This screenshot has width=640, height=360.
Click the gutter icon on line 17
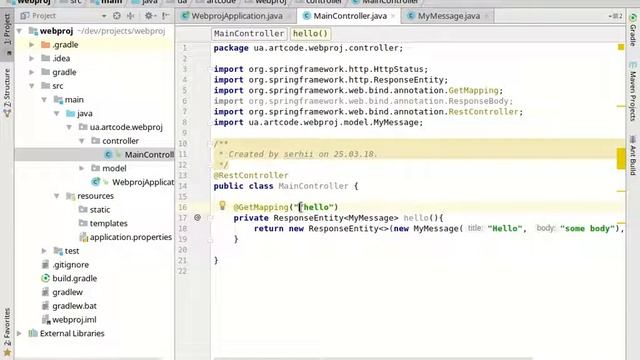197,218
